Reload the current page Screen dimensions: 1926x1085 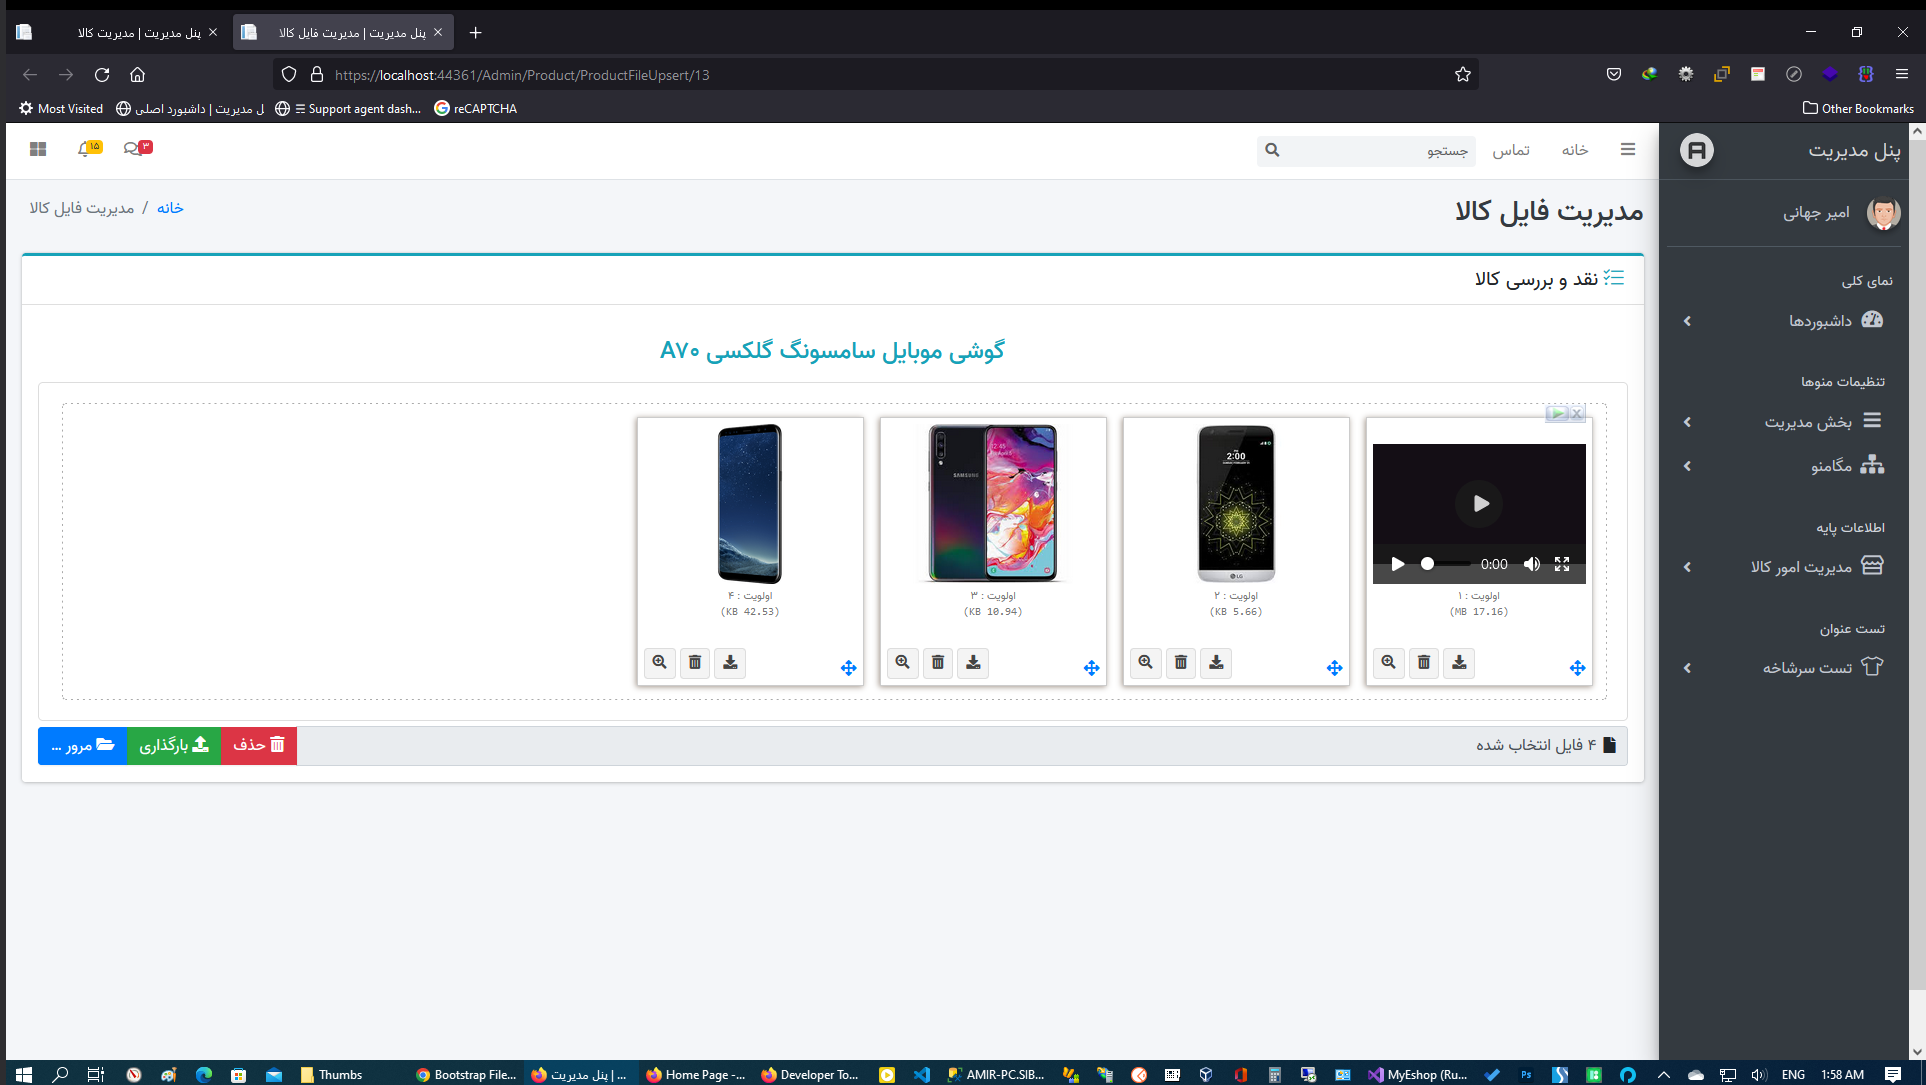[102, 75]
